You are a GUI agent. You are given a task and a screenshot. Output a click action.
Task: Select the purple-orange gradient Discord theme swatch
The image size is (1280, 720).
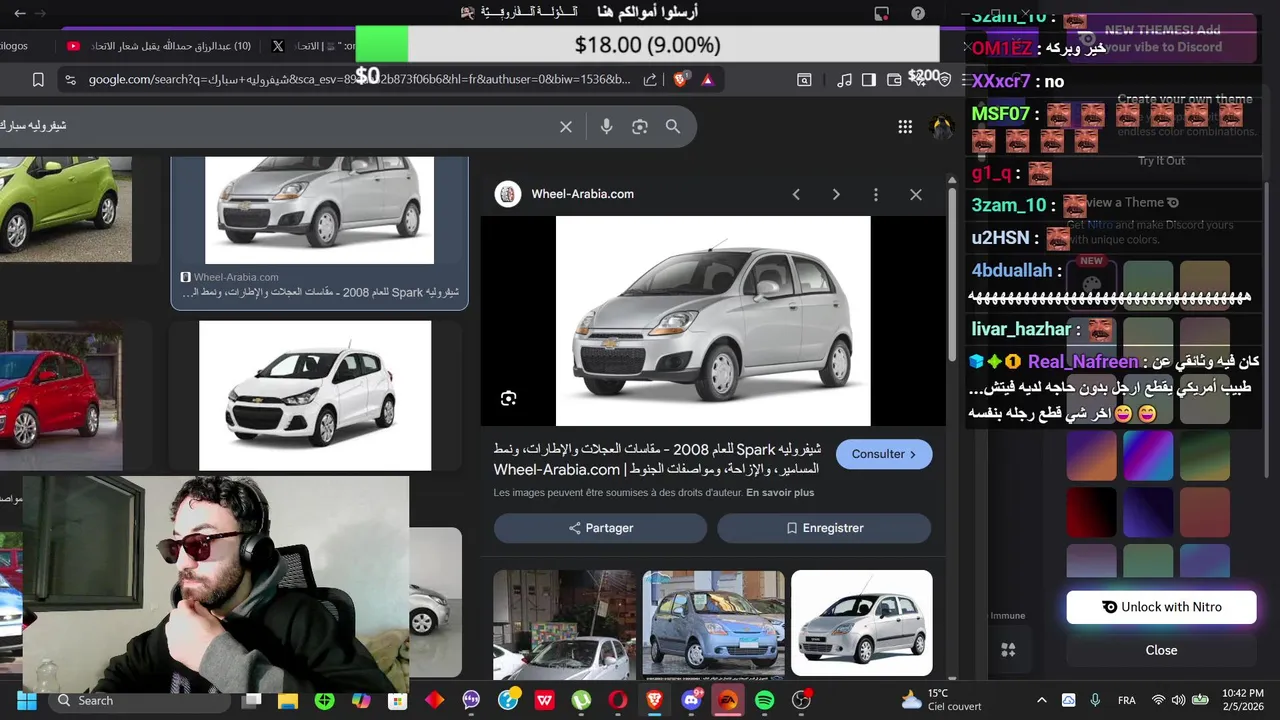(x=1091, y=456)
